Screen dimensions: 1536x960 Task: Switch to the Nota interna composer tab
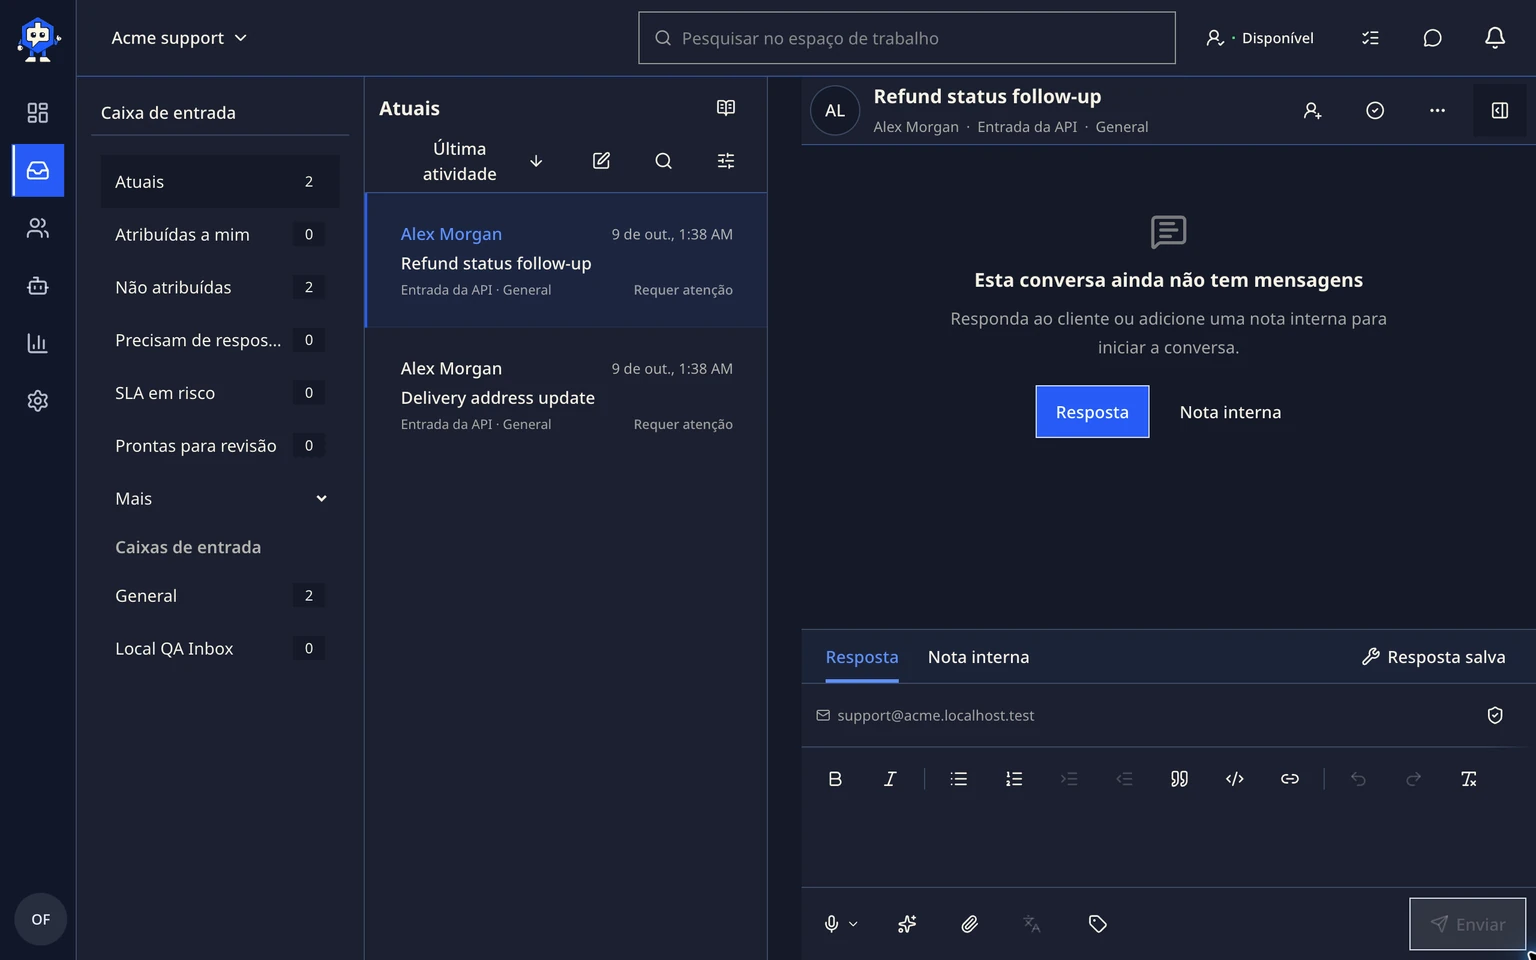tap(978, 657)
